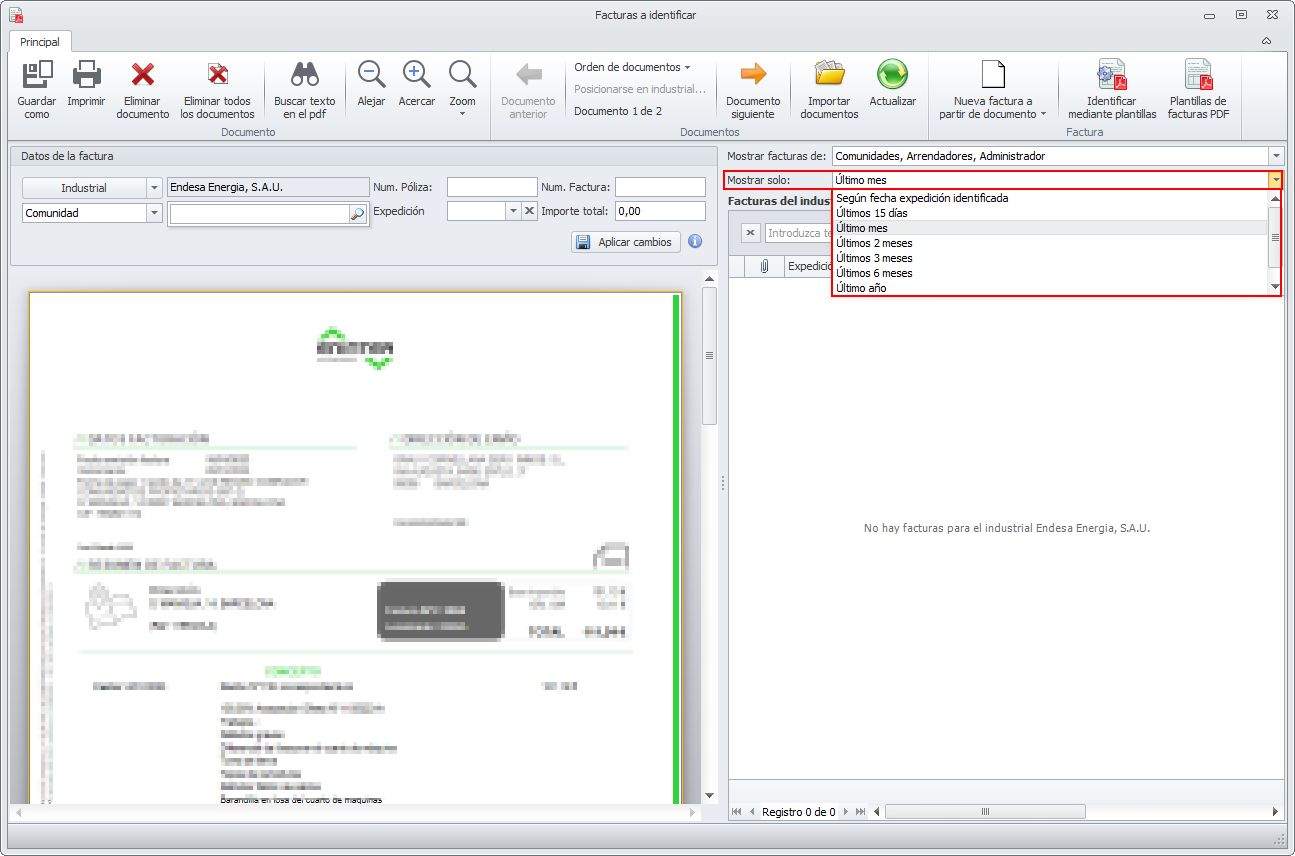The width and height of the screenshot is (1295, 856).
Task: Click the PDF preview vertical scrollbar thumb
Action: tap(710, 356)
